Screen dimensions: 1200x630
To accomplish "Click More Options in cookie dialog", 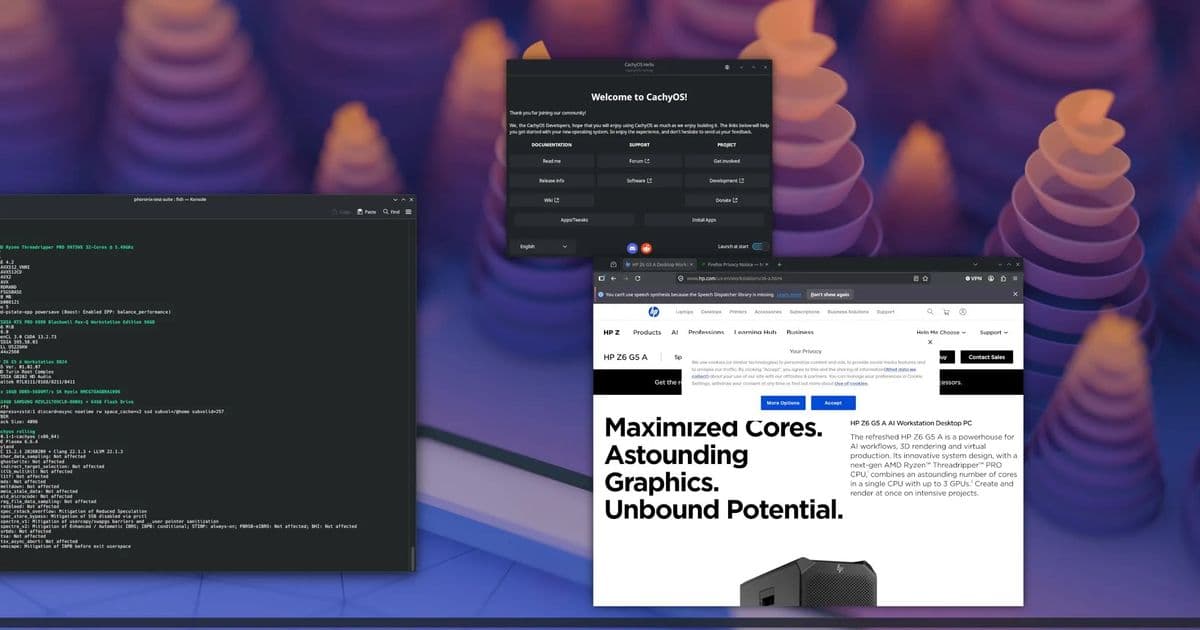I will [783, 402].
